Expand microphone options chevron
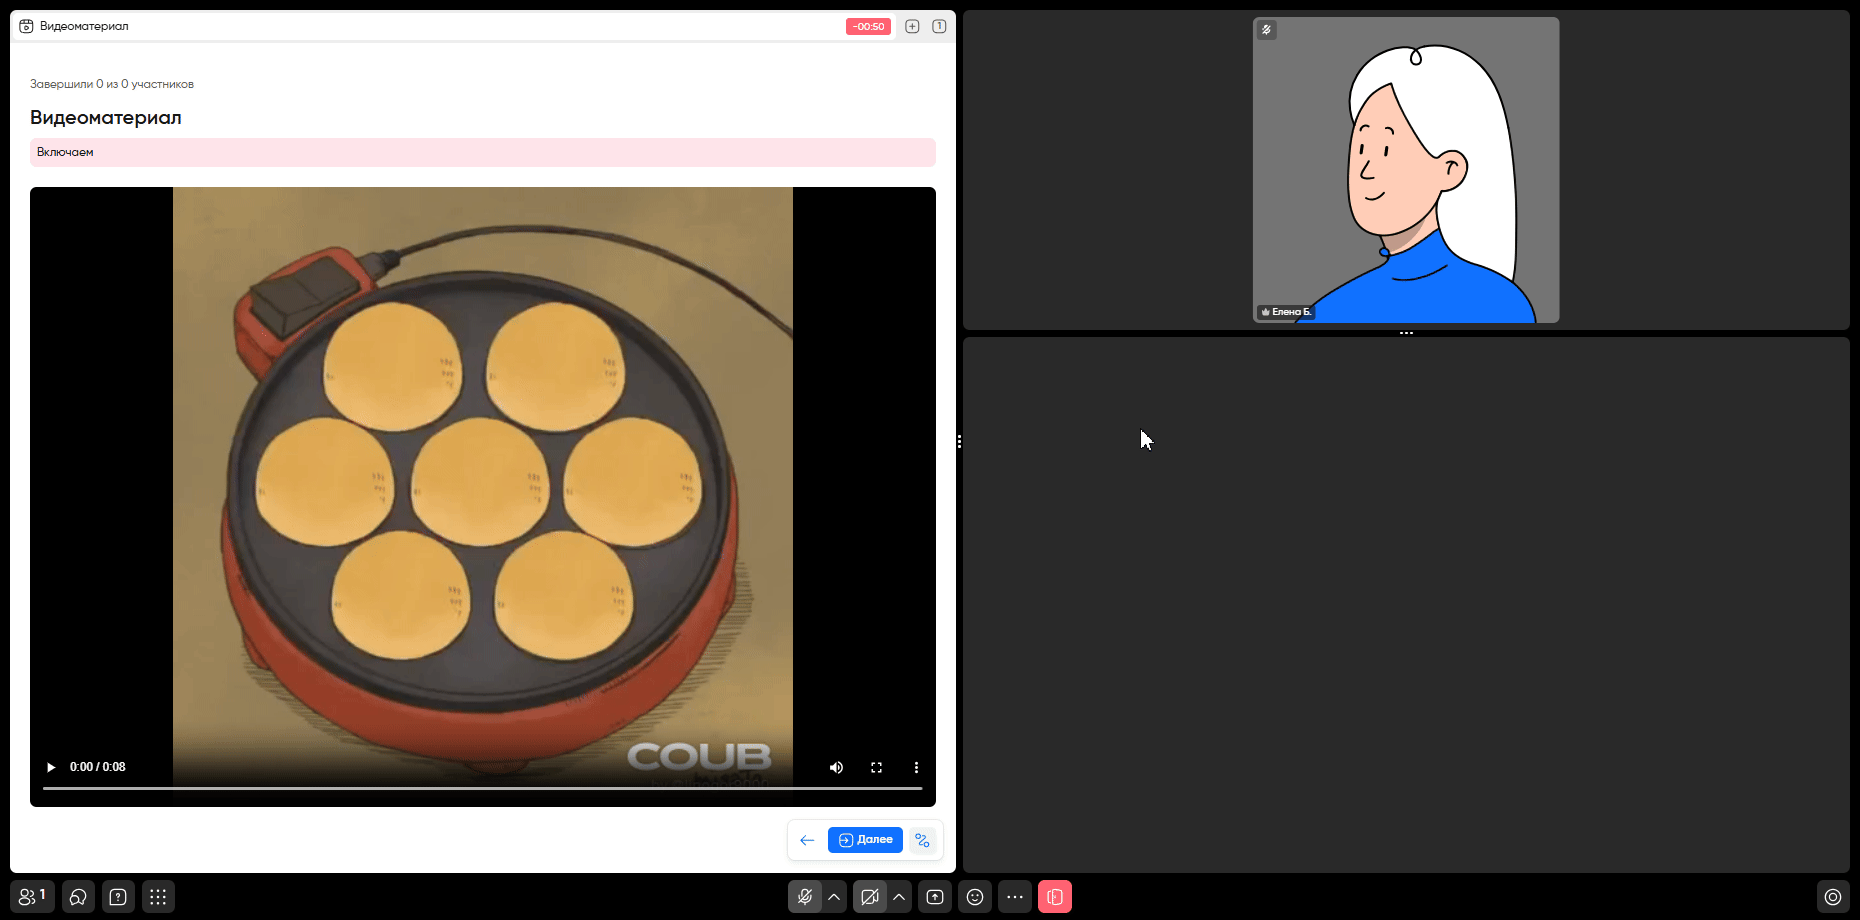The image size is (1860, 920). click(x=834, y=897)
